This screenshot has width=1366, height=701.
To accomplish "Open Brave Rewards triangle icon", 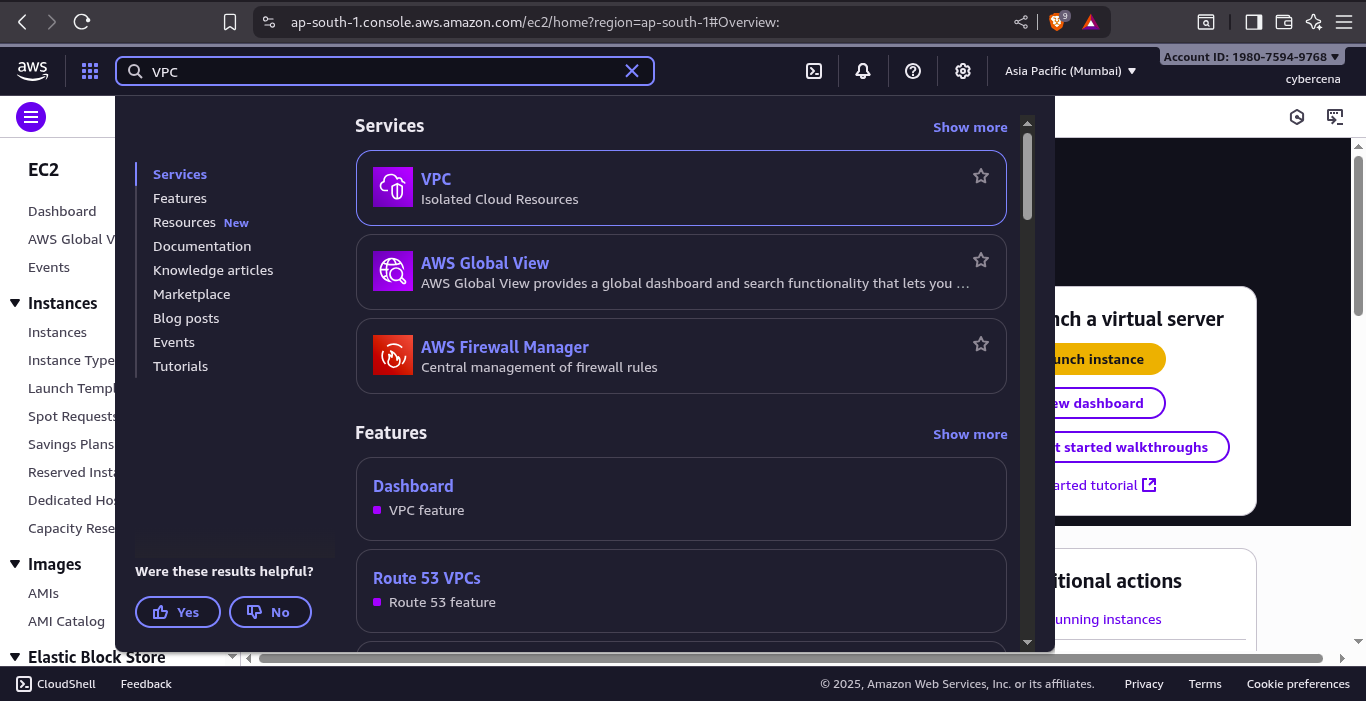I will [x=1090, y=22].
